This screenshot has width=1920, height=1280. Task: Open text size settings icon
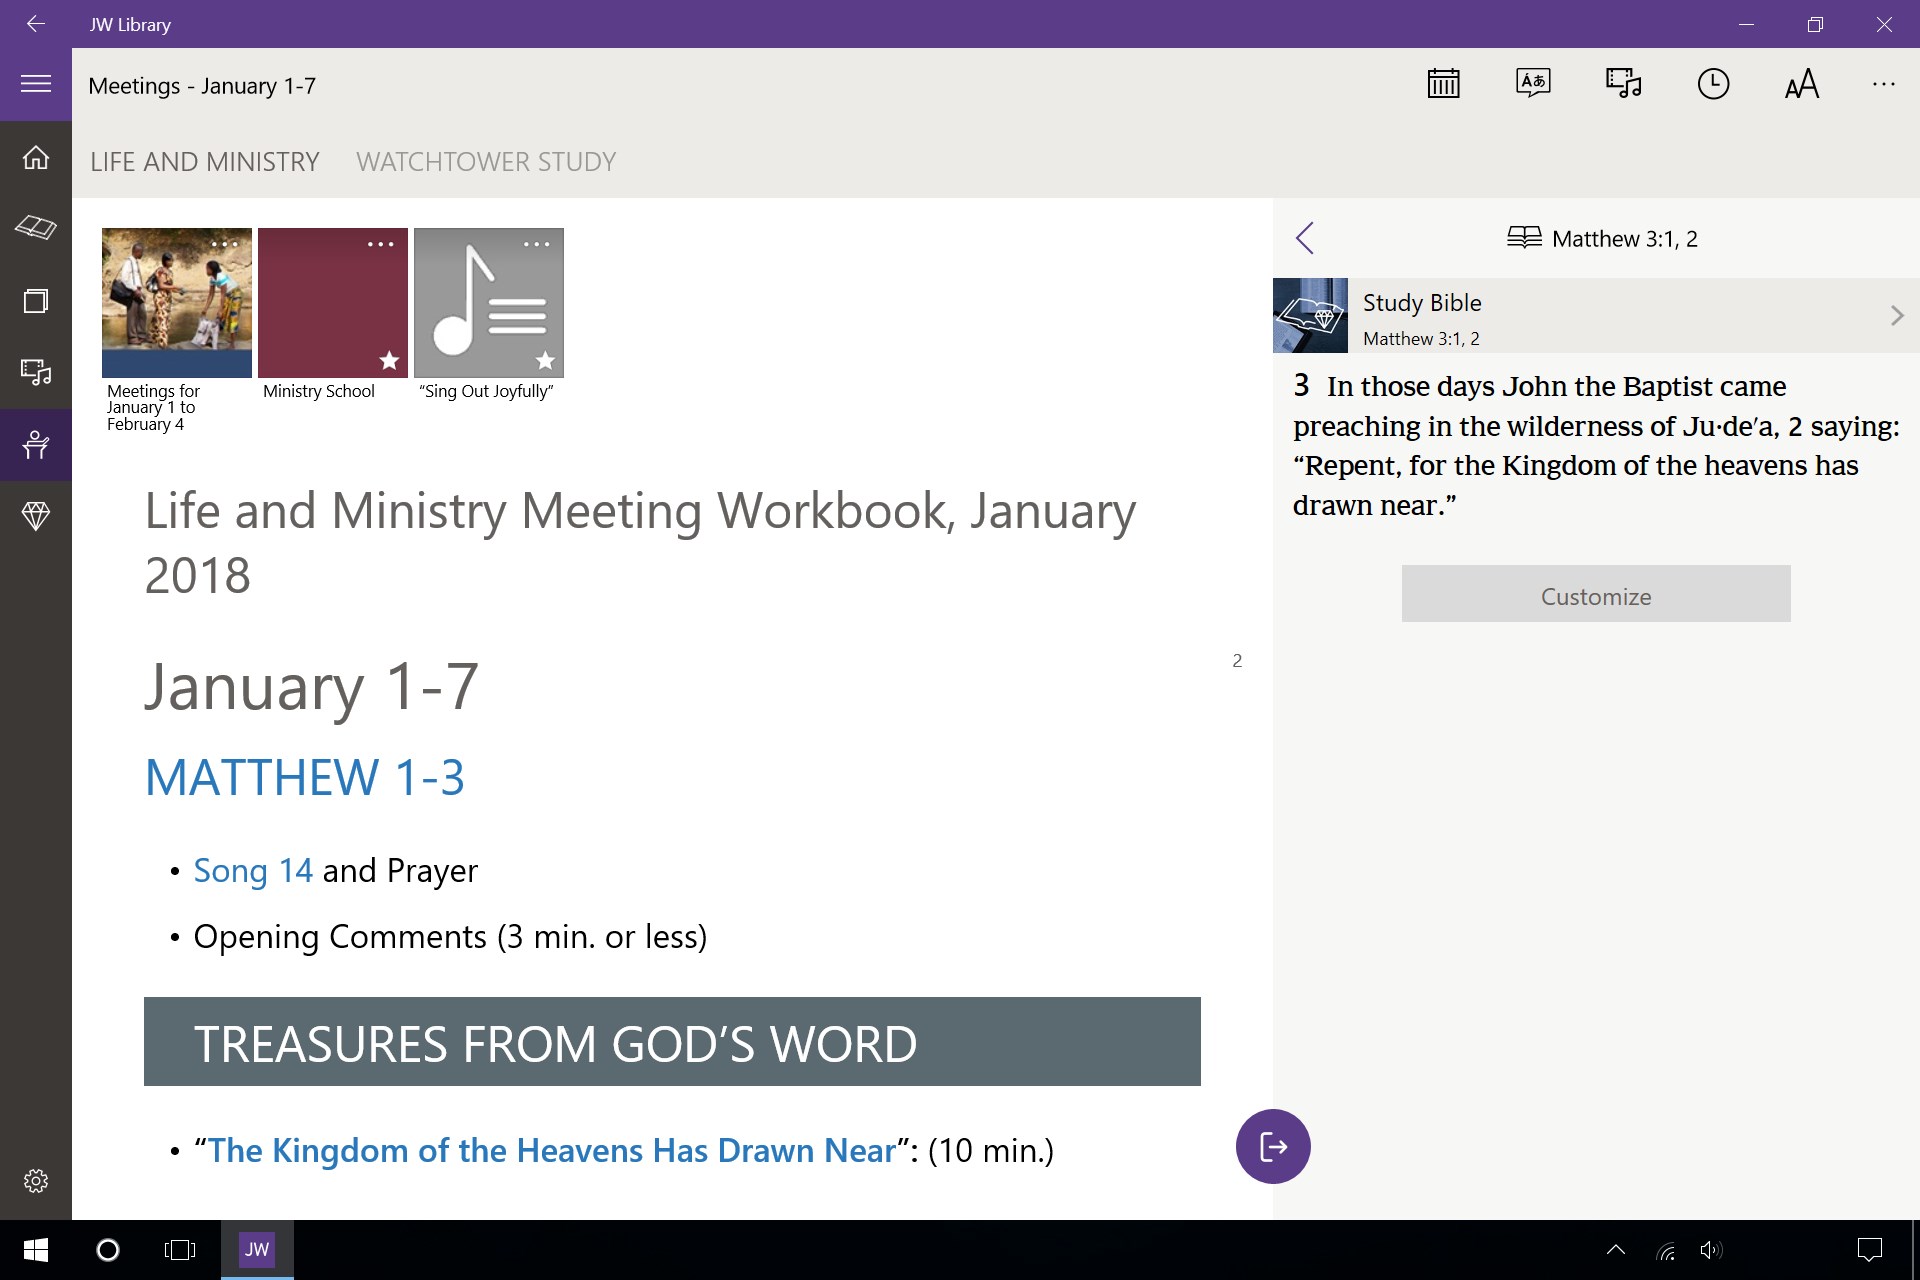point(1801,84)
